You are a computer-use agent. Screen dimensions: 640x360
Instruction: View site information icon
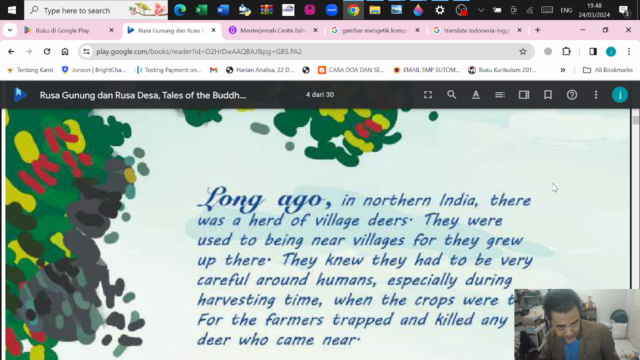86,51
